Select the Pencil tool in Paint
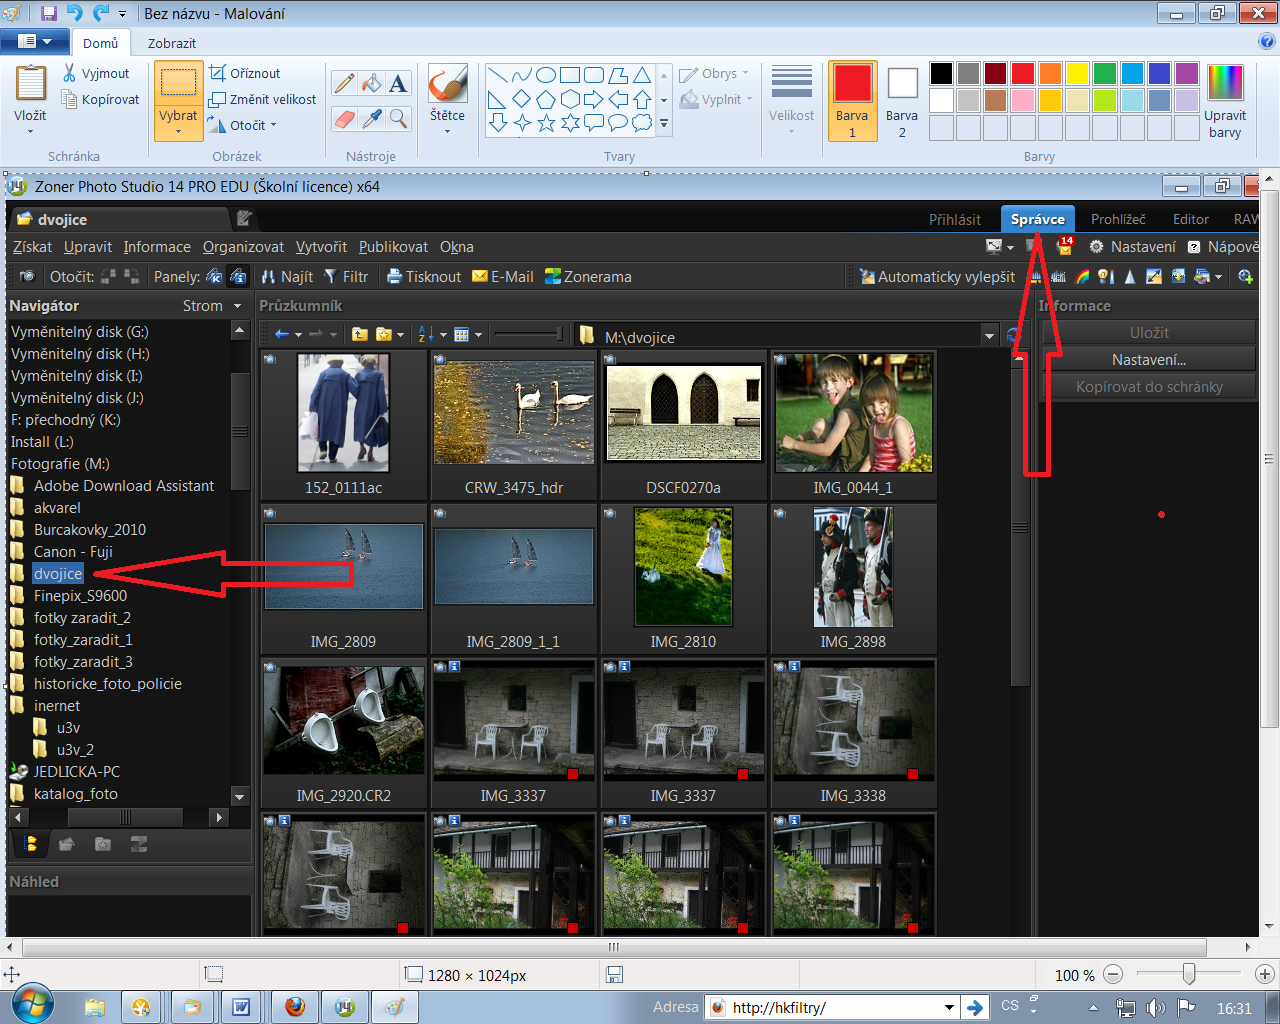Image resolution: width=1280 pixels, height=1024 pixels. coord(344,84)
